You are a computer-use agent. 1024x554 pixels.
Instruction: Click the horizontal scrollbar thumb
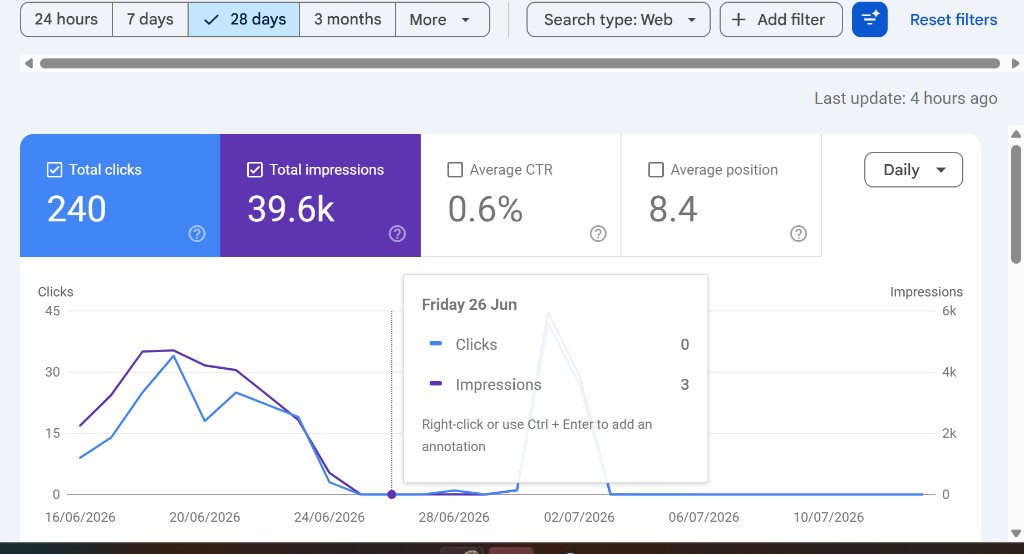click(x=520, y=63)
